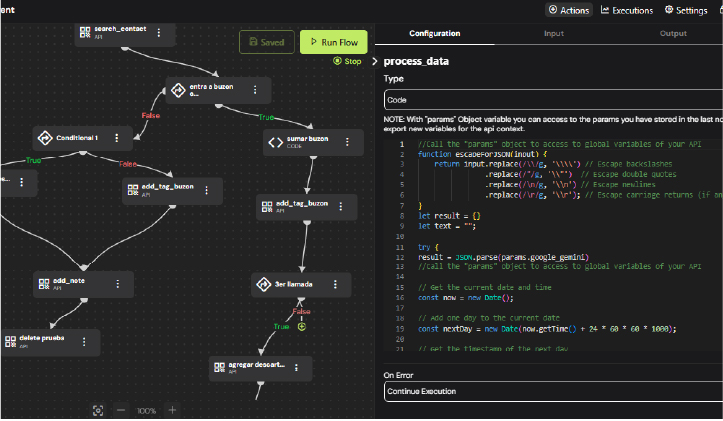This screenshot has width=723, height=421.
Task: Click the fit-to-view icon in zoom controls
Action: 98,410
